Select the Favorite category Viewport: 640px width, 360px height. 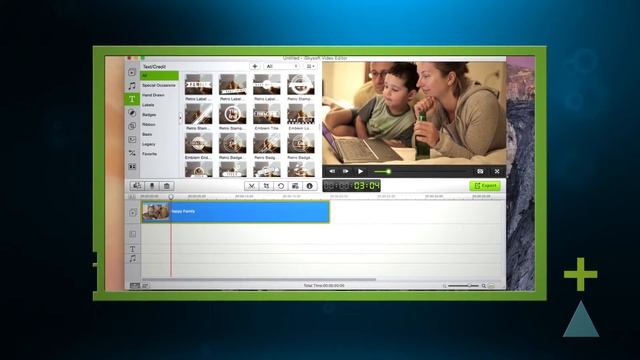click(149, 154)
